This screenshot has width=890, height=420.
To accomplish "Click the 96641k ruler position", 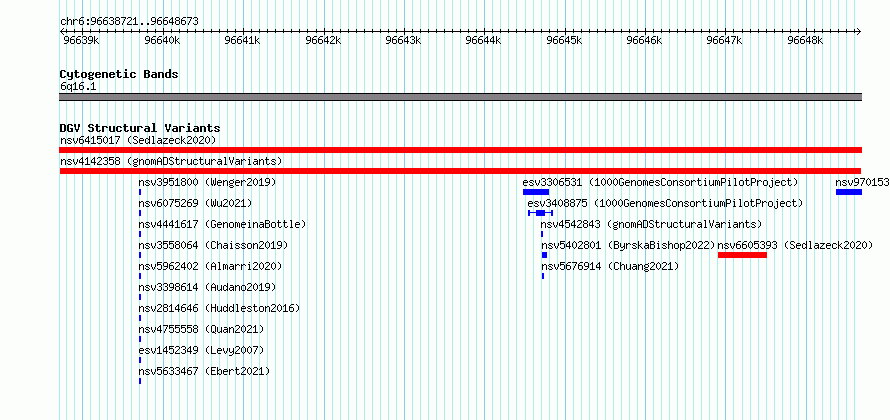I will (243, 40).
